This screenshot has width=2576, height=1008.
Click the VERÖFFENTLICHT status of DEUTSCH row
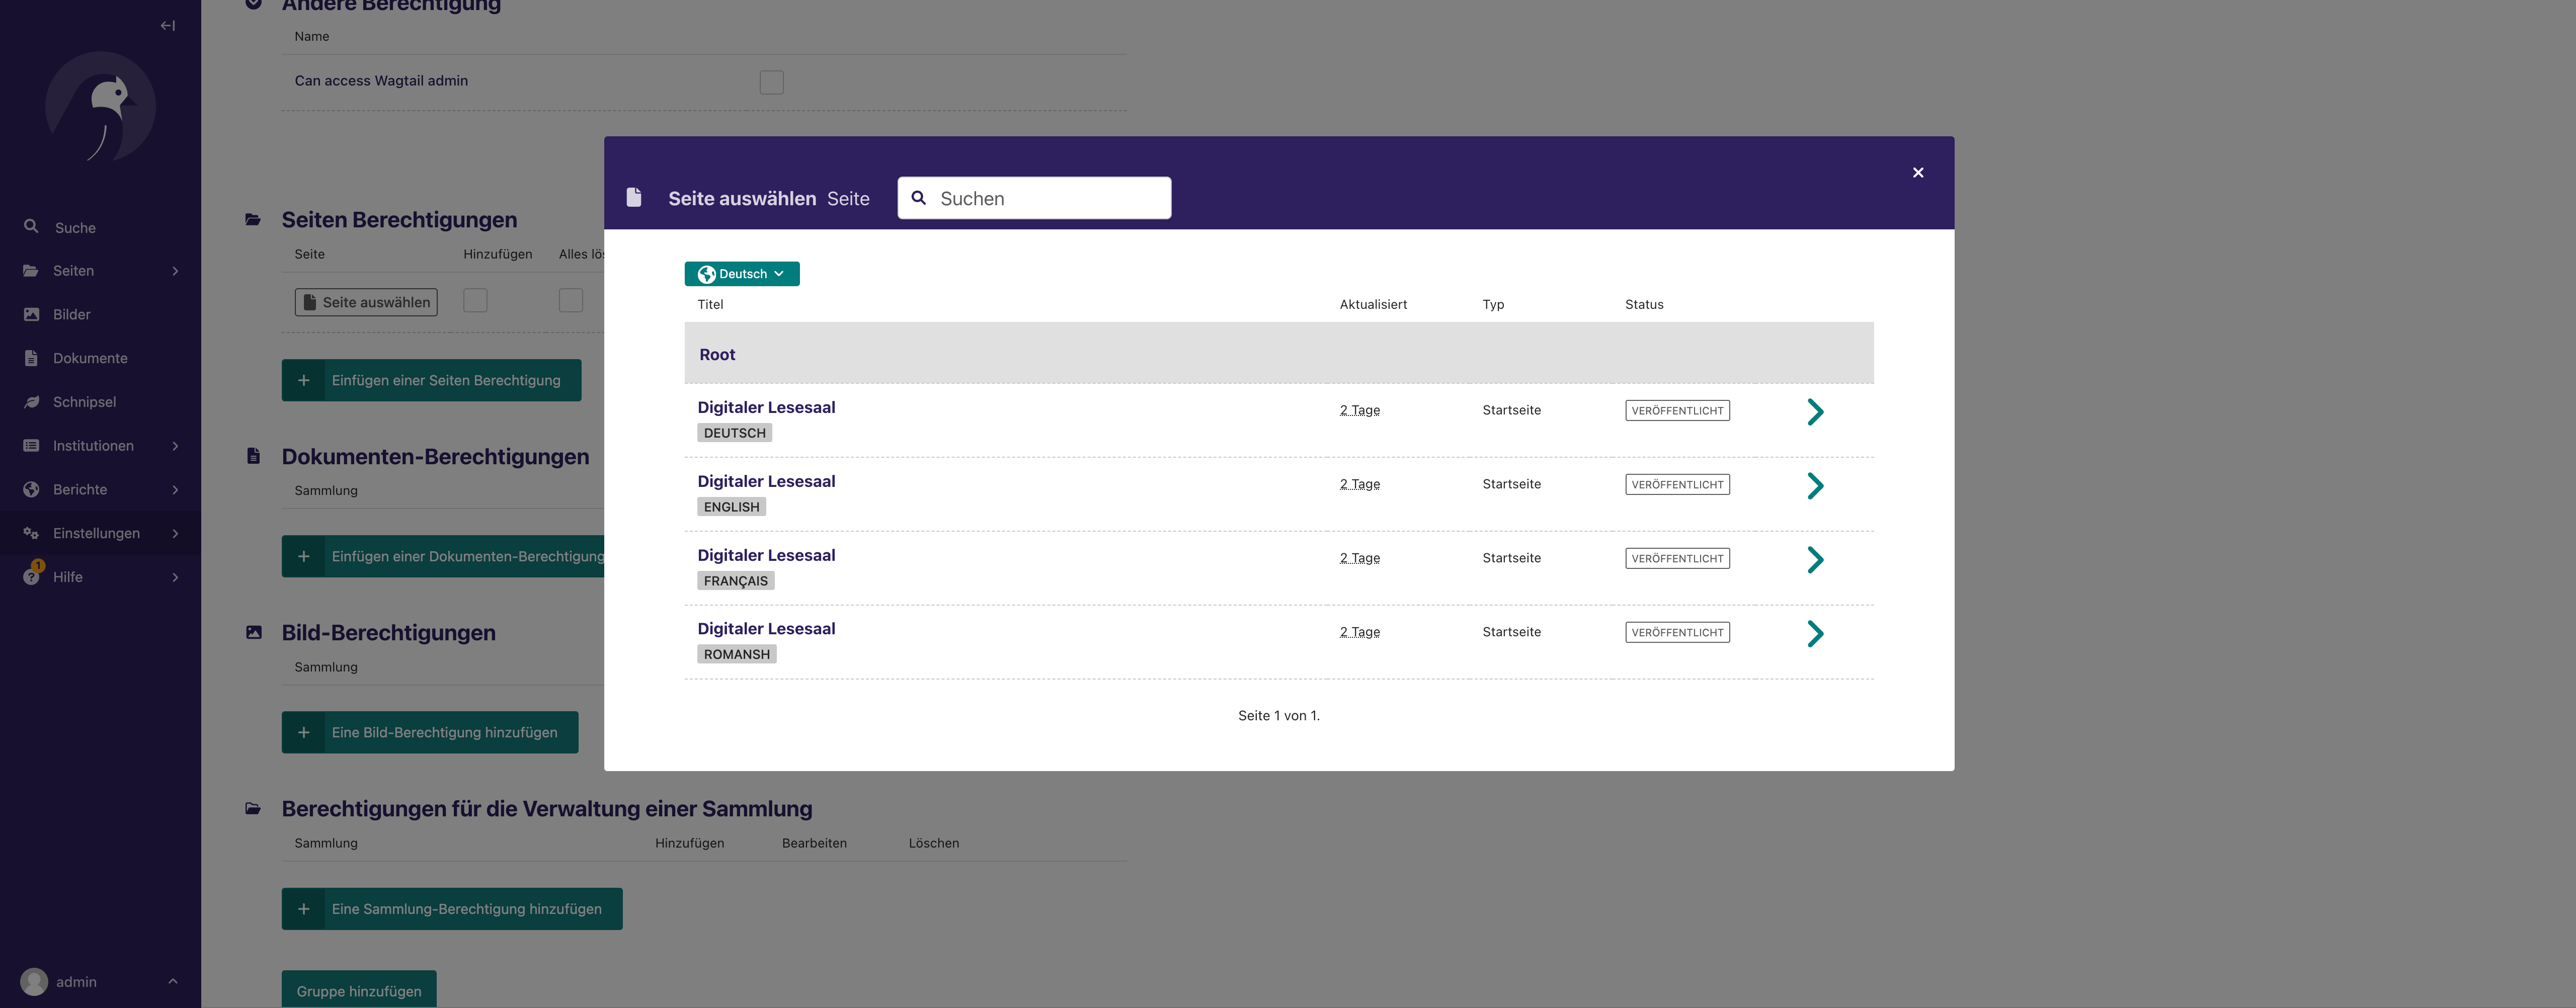[1677, 410]
